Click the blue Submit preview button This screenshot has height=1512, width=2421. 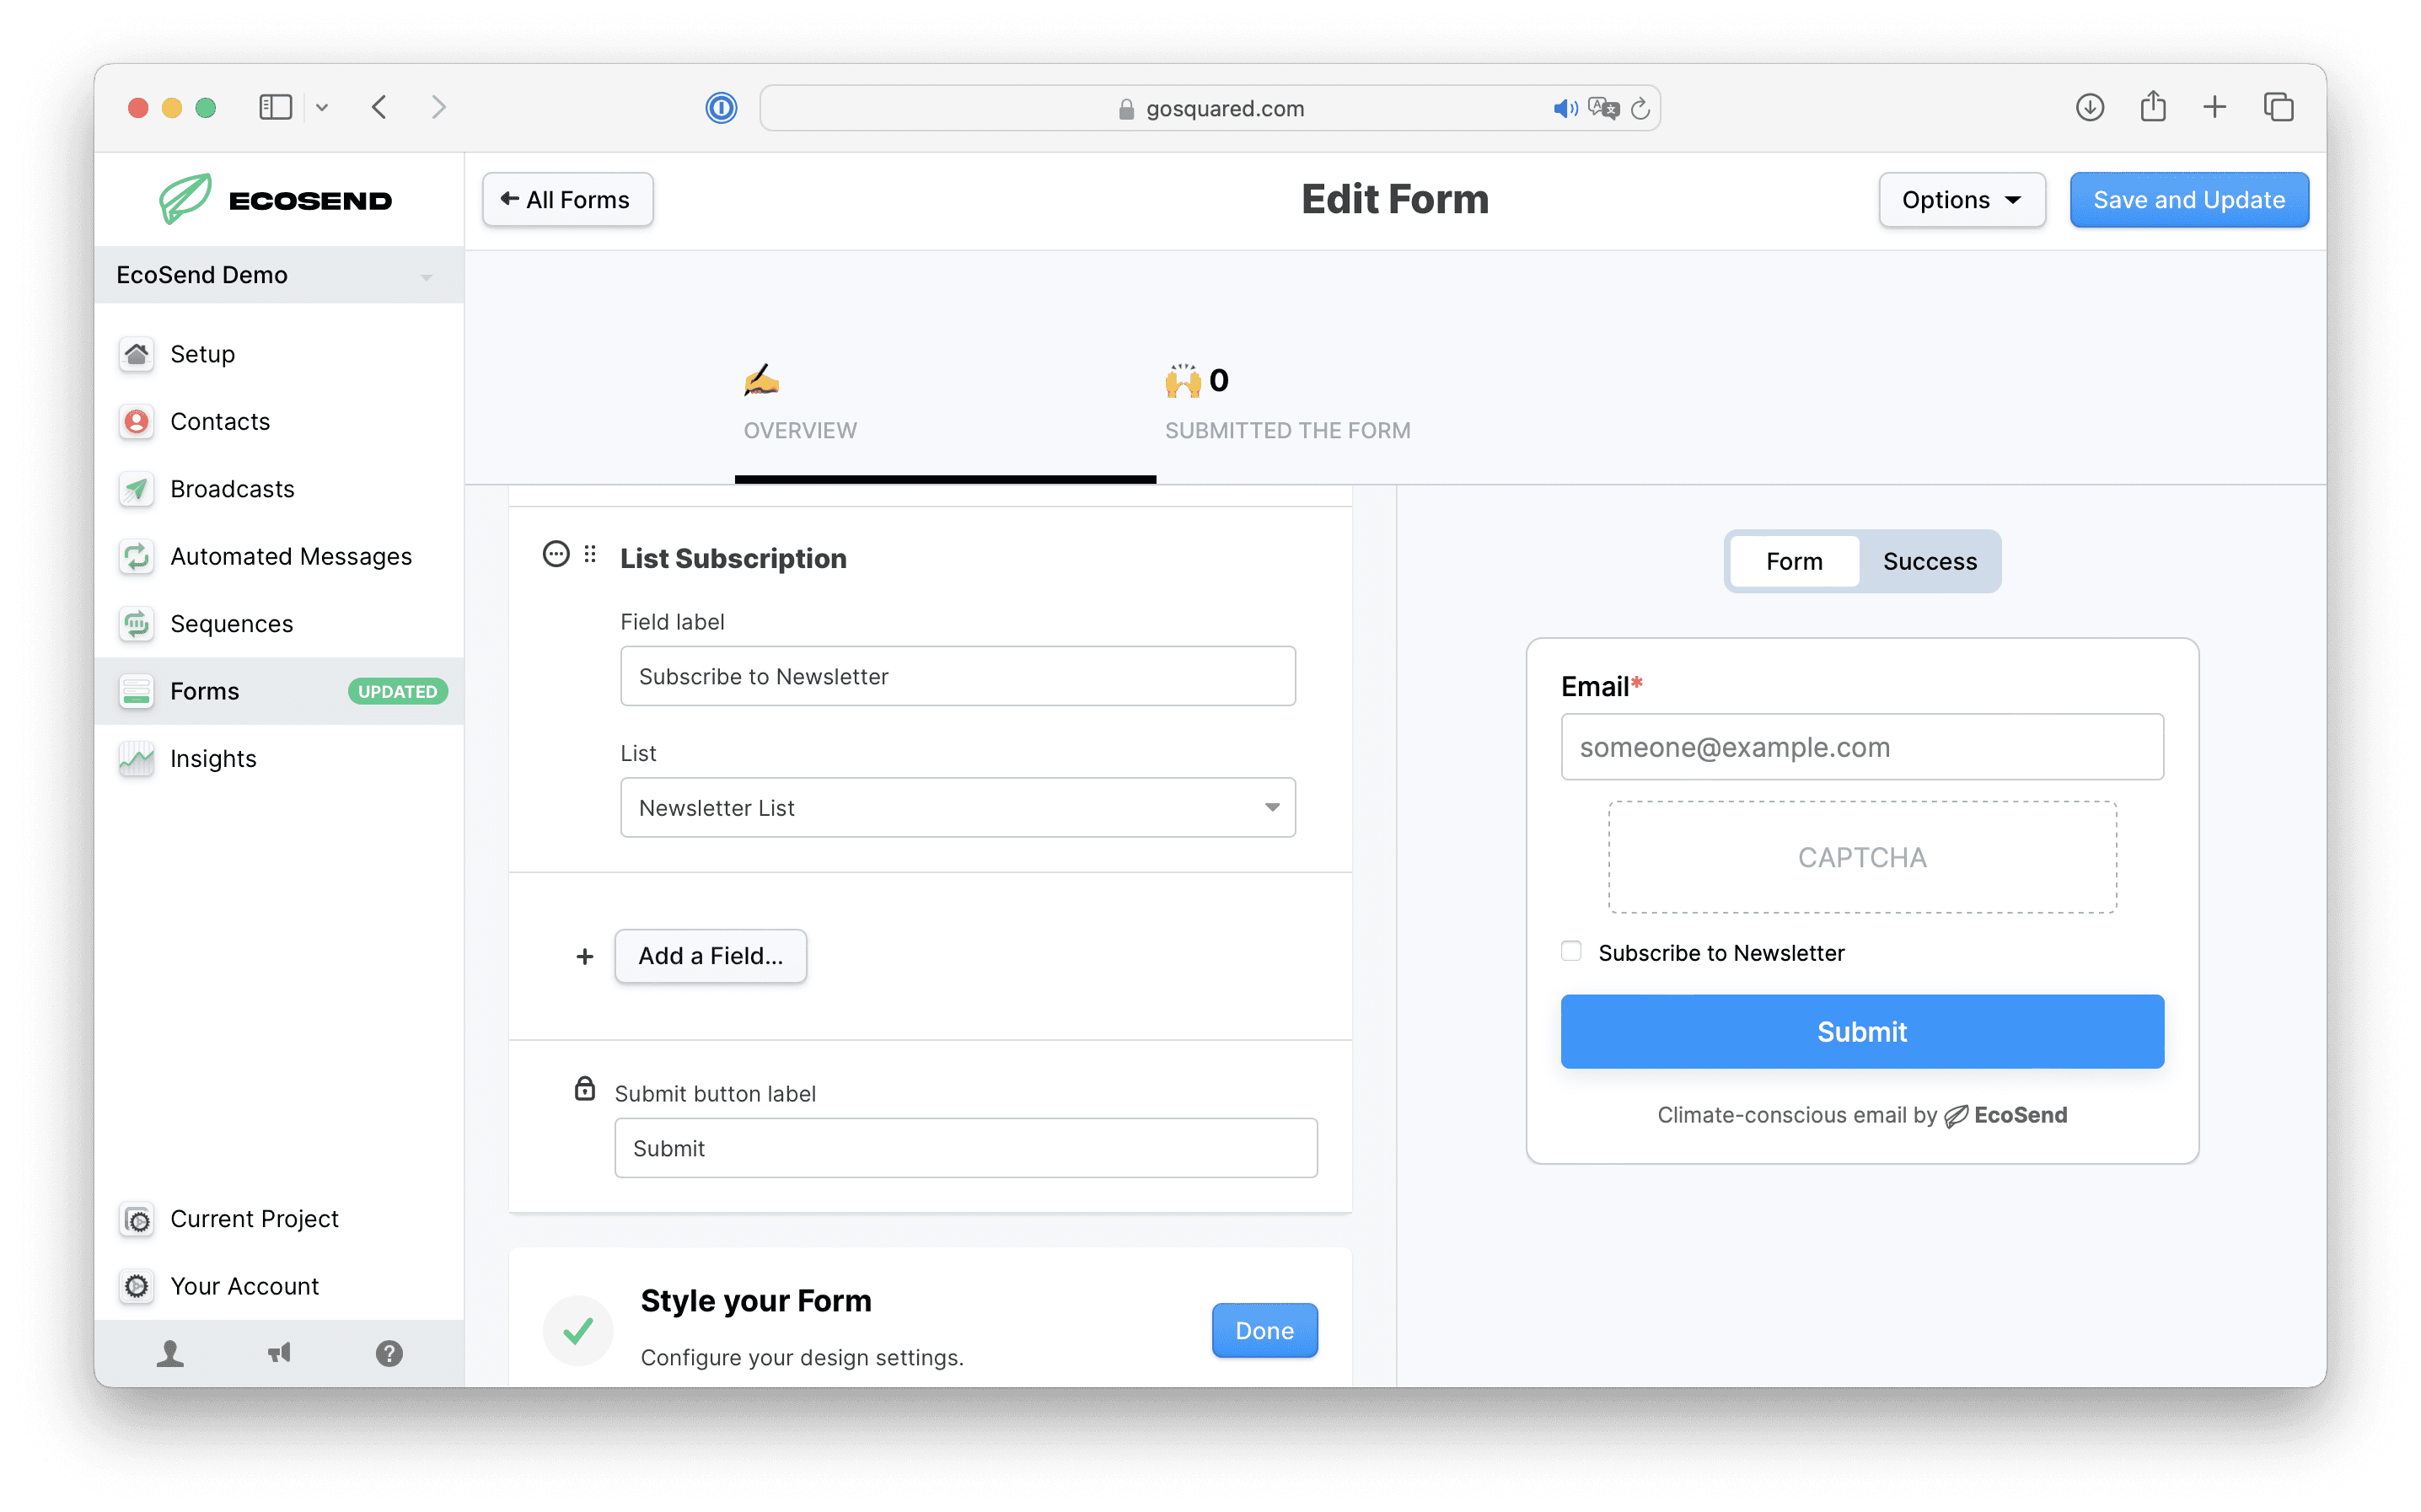(1862, 1032)
